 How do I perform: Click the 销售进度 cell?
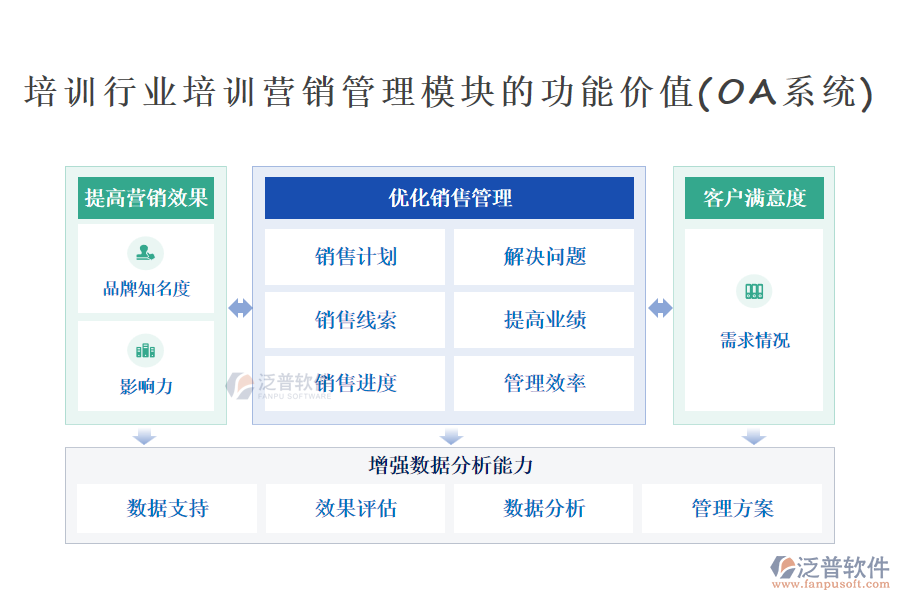[x=355, y=383]
